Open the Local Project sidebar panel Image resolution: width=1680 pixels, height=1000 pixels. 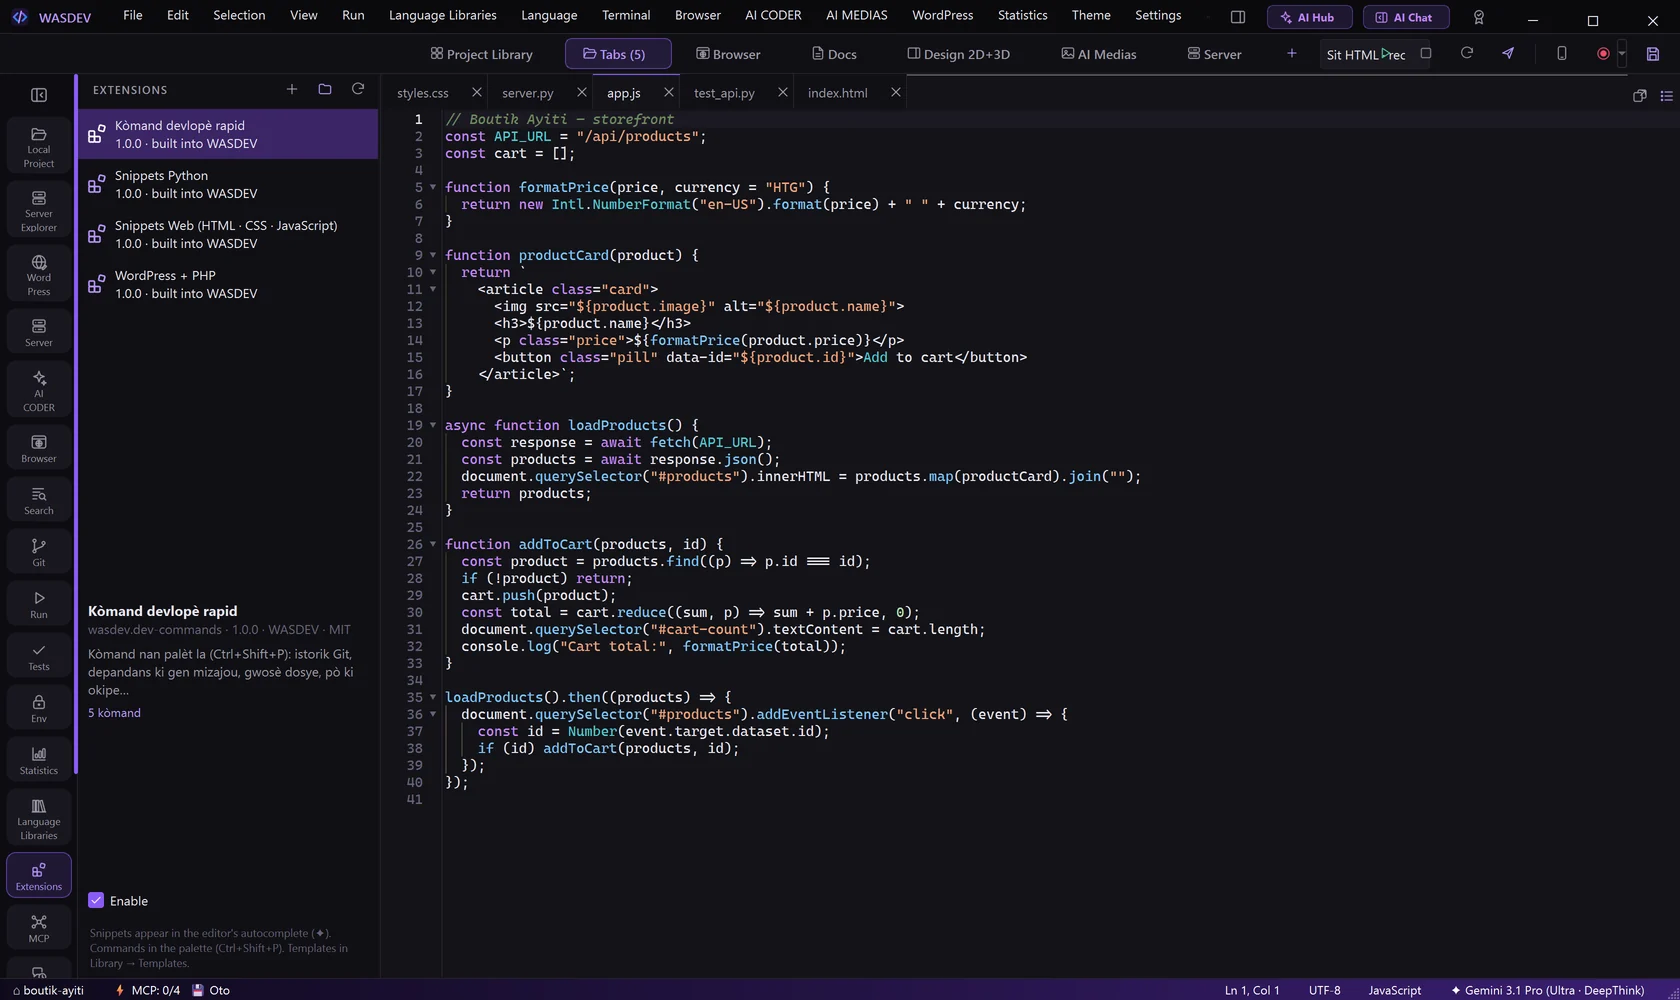[x=39, y=146]
